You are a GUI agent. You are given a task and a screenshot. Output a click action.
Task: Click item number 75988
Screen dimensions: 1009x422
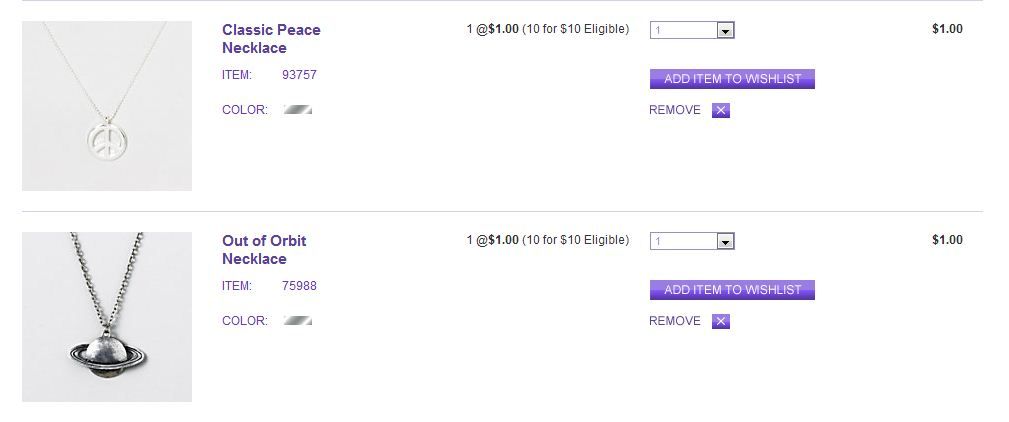(299, 286)
